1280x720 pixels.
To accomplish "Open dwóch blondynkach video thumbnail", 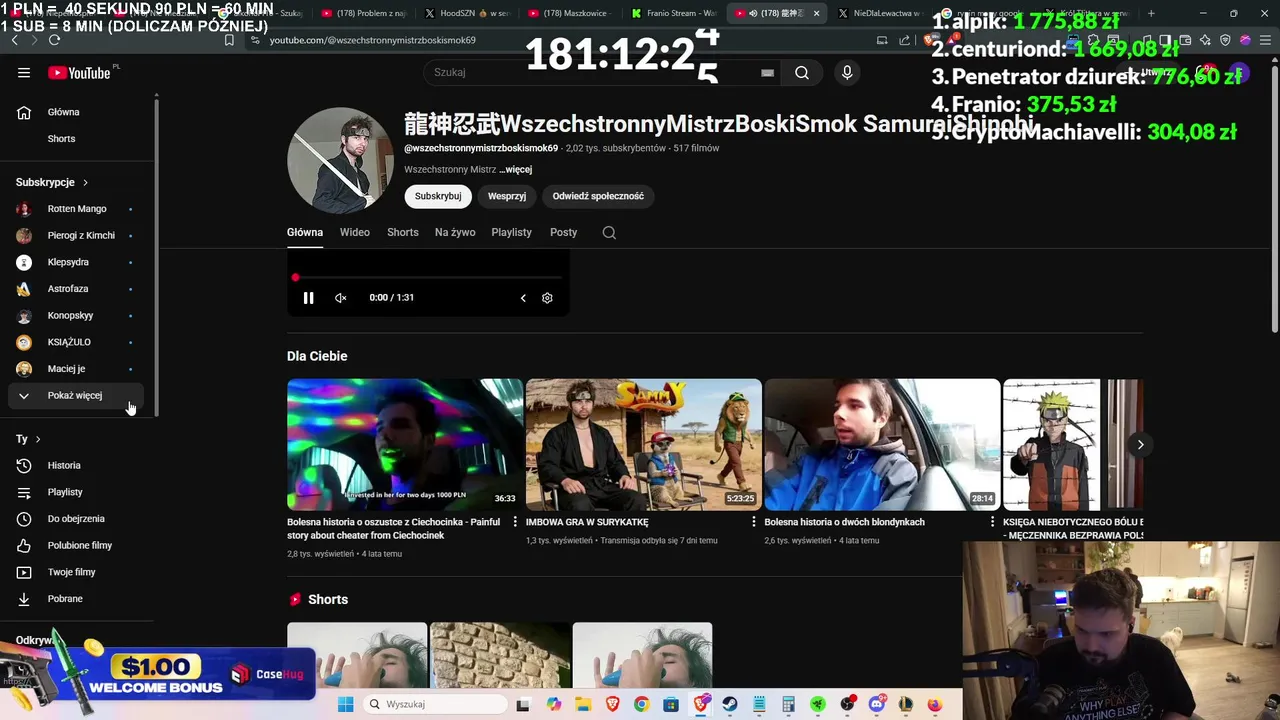I will [882, 445].
